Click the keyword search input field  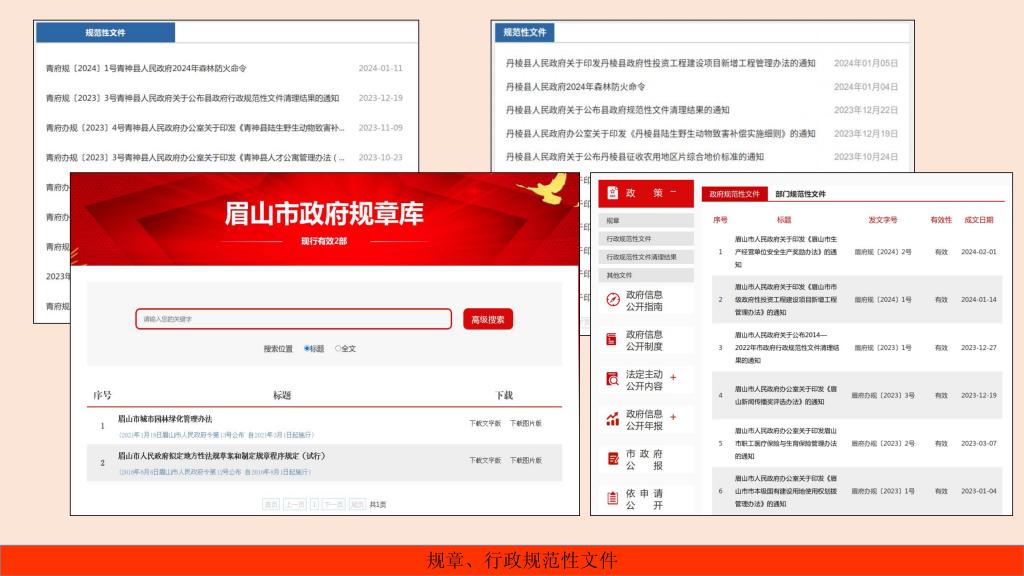[x=293, y=319]
